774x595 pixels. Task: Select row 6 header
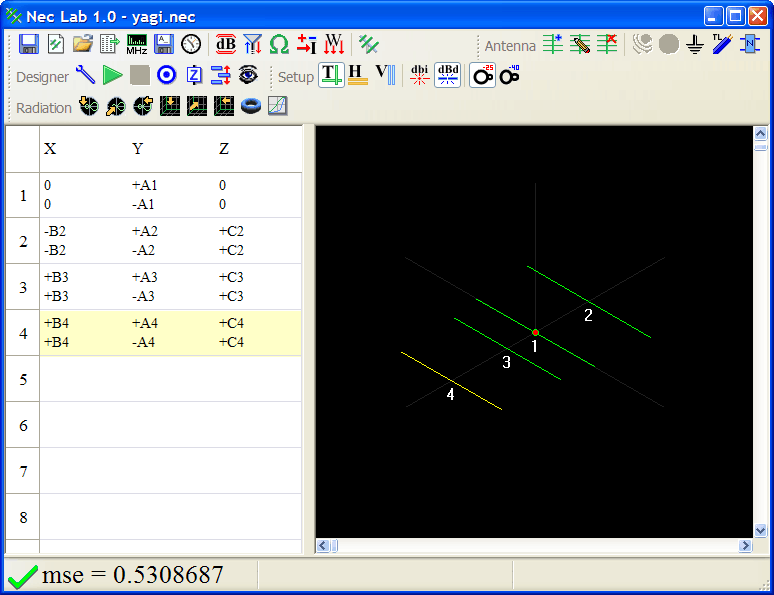[x=23, y=425]
